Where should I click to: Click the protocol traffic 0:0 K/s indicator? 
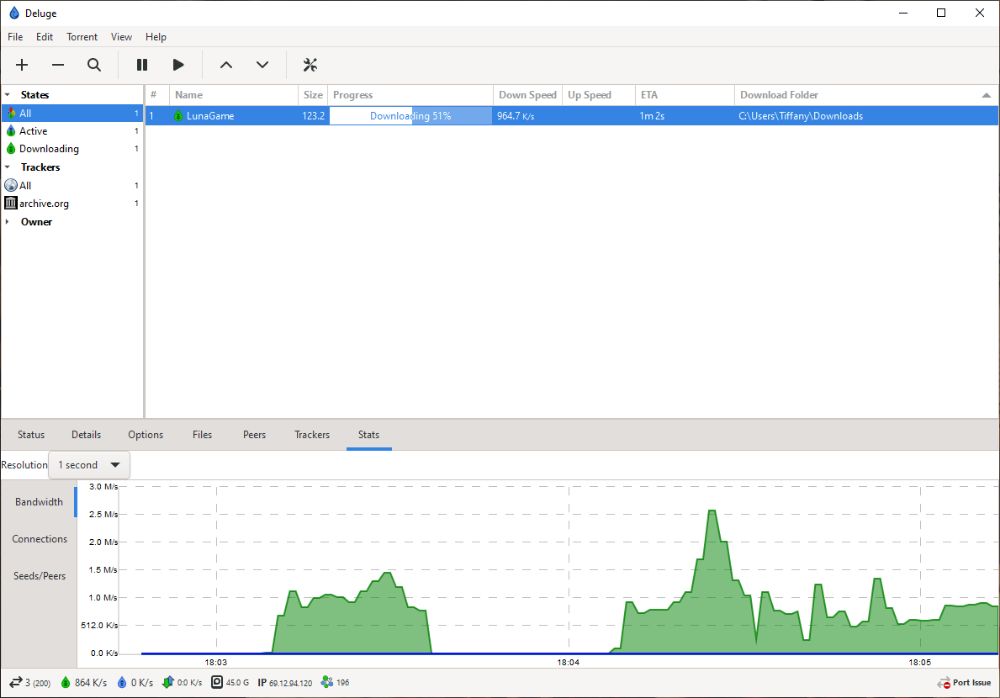[x=182, y=683]
